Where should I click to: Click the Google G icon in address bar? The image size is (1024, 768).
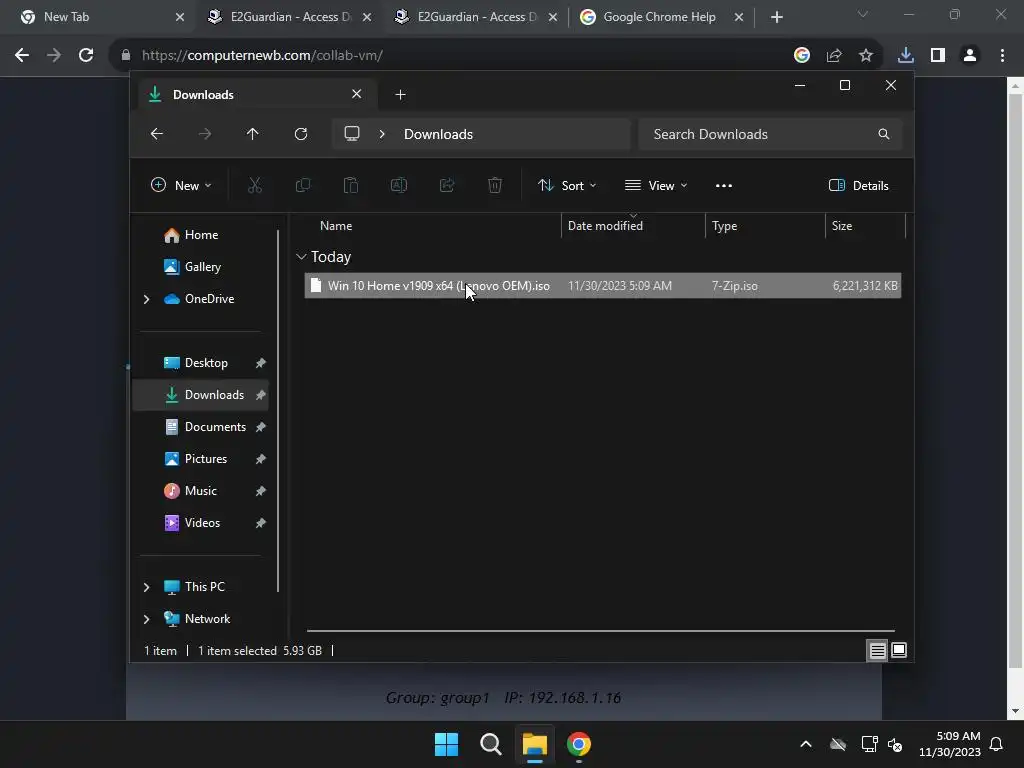802,56
